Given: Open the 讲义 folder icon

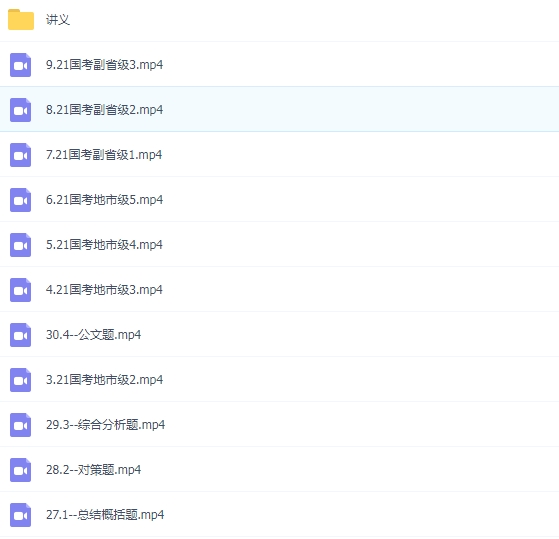Looking at the screenshot, I should click(x=21, y=20).
